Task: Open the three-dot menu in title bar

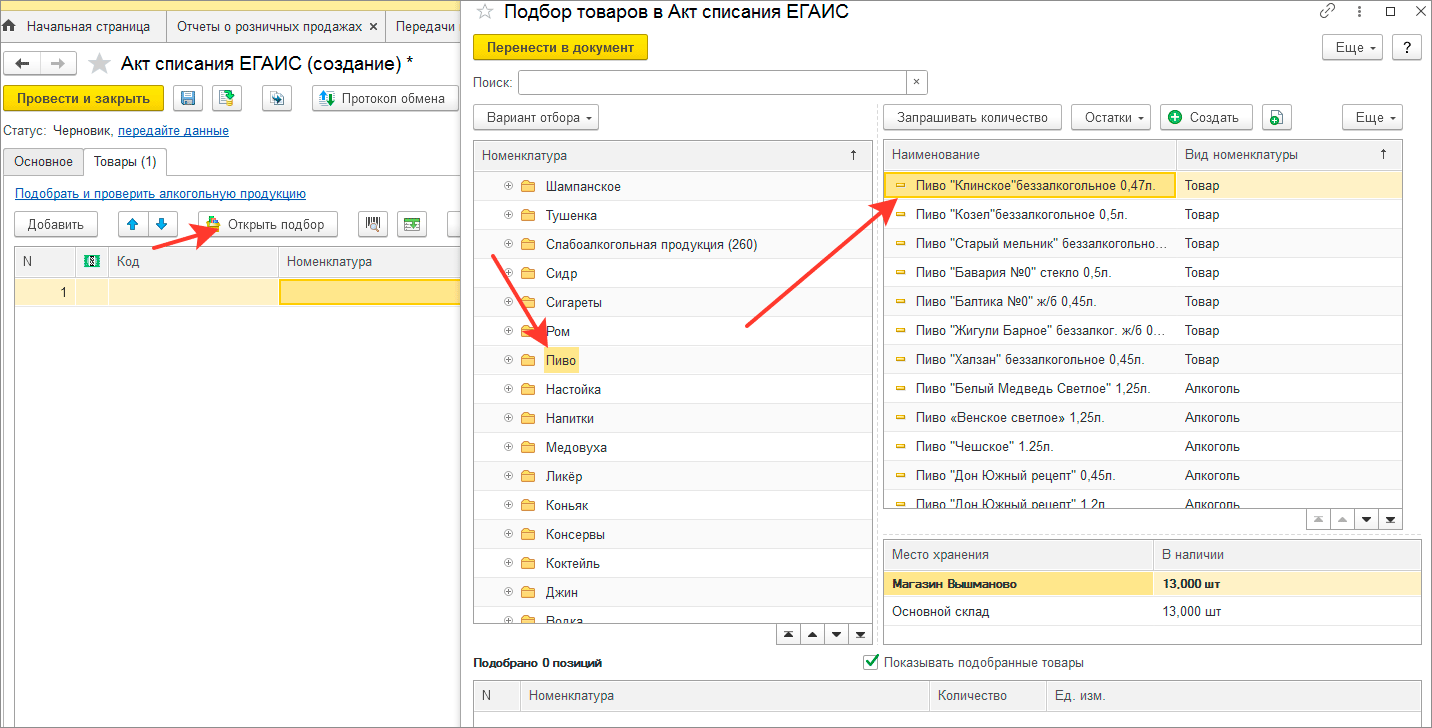Action: click(1359, 11)
